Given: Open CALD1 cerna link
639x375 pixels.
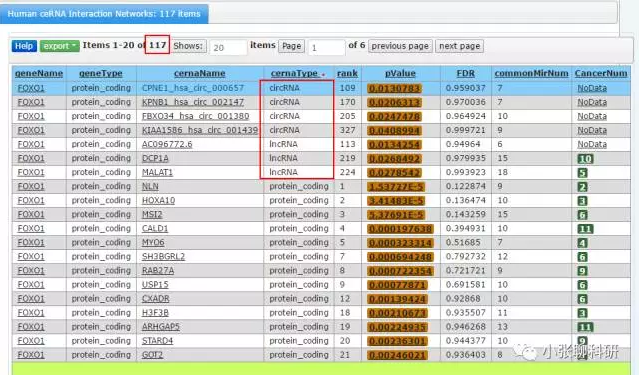Looking at the screenshot, I should [x=155, y=229].
